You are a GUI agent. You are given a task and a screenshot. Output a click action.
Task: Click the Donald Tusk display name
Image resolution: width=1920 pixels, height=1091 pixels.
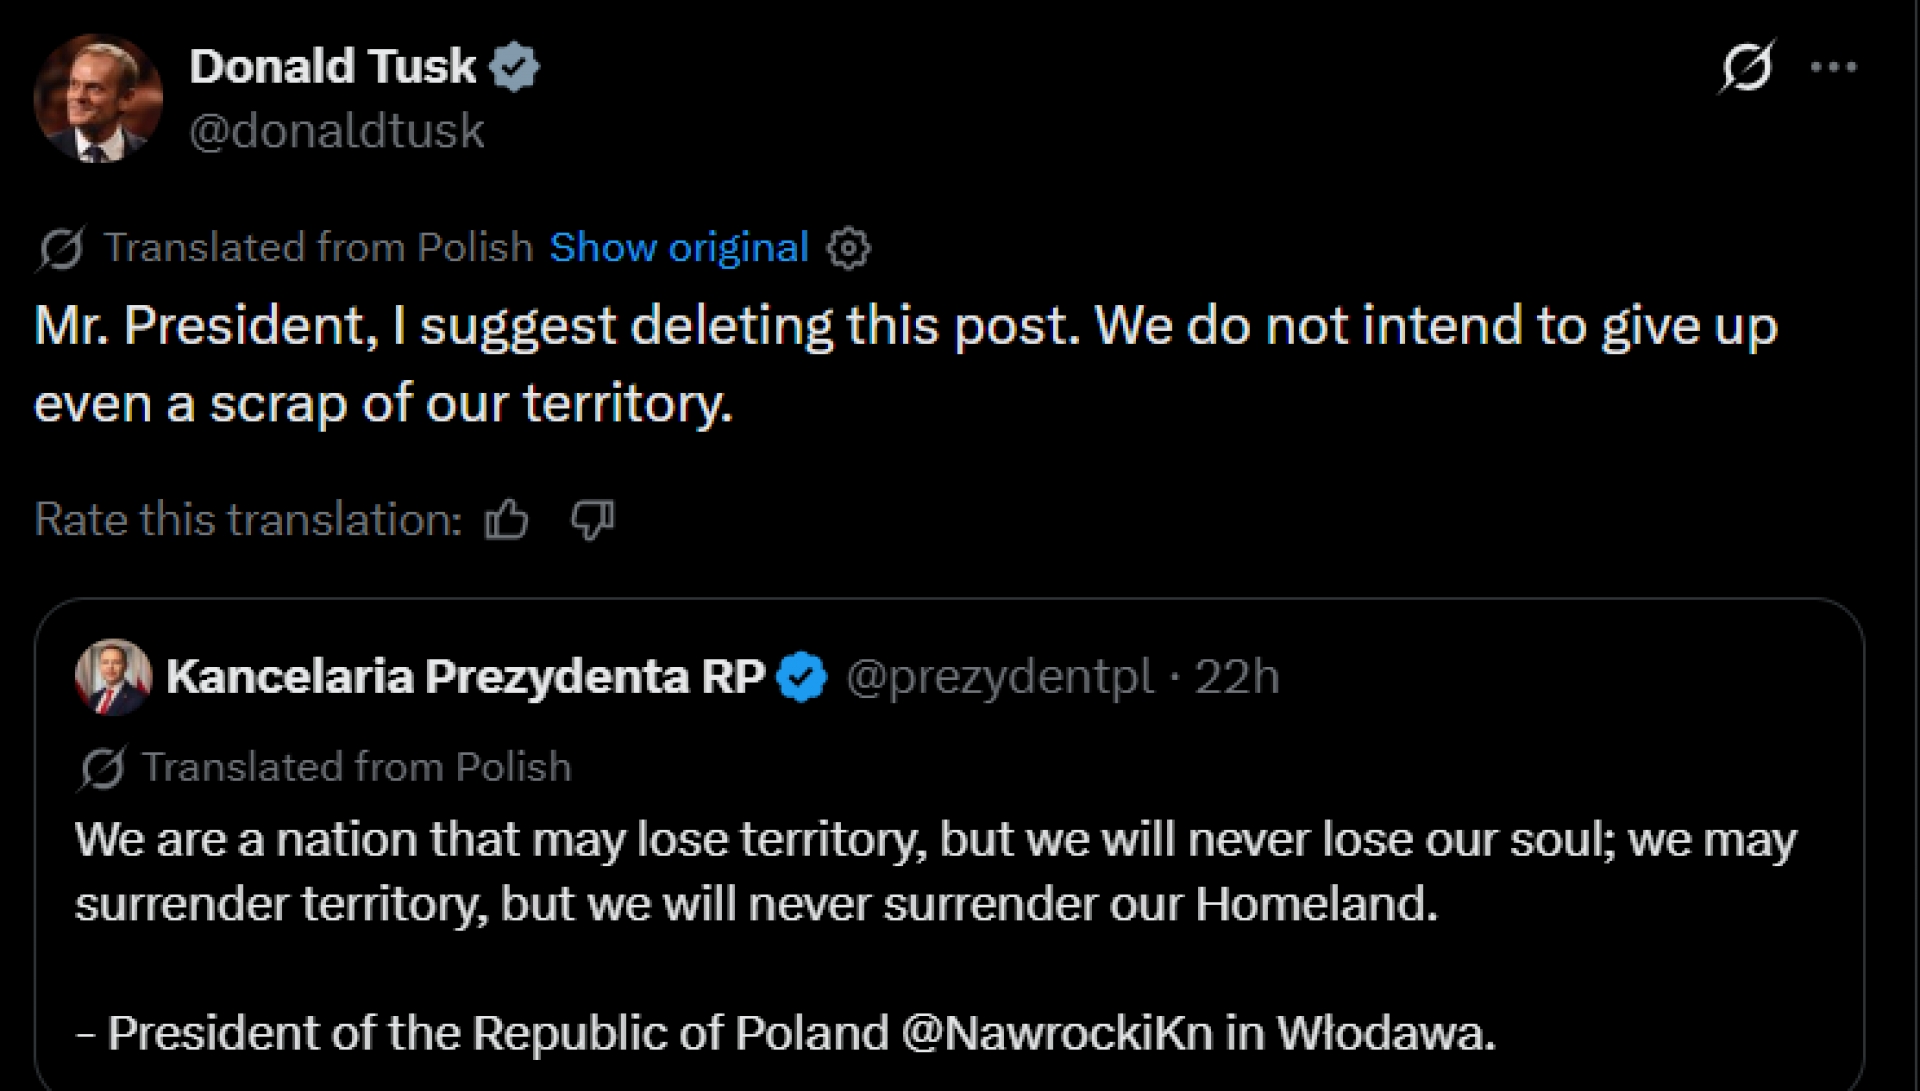click(333, 67)
